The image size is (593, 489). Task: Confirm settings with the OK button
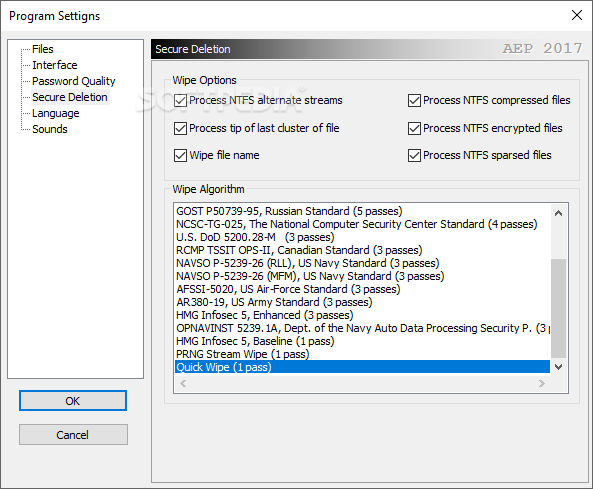73,401
